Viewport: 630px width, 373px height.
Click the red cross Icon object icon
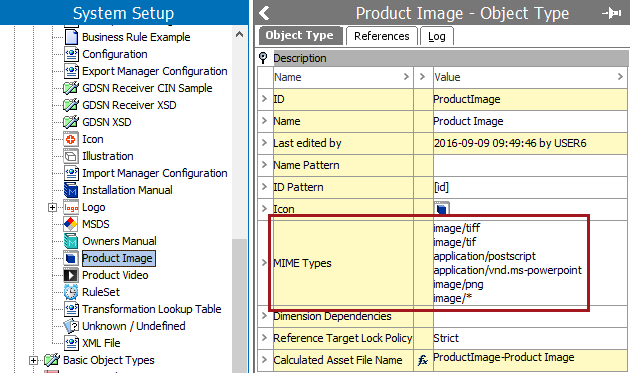[x=71, y=139]
